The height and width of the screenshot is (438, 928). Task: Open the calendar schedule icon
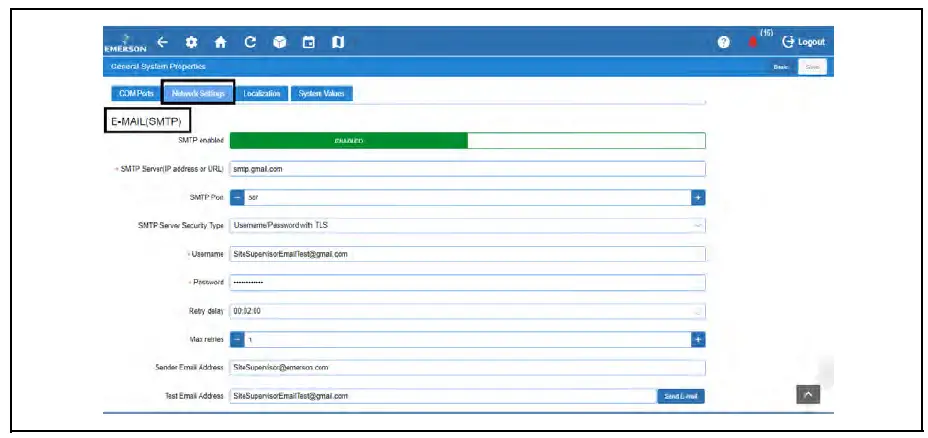[308, 42]
